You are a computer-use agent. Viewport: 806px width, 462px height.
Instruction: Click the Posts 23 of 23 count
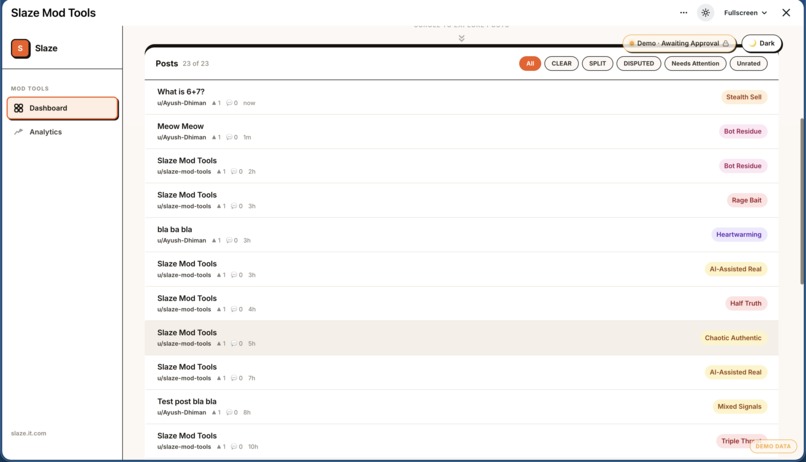(195, 64)
